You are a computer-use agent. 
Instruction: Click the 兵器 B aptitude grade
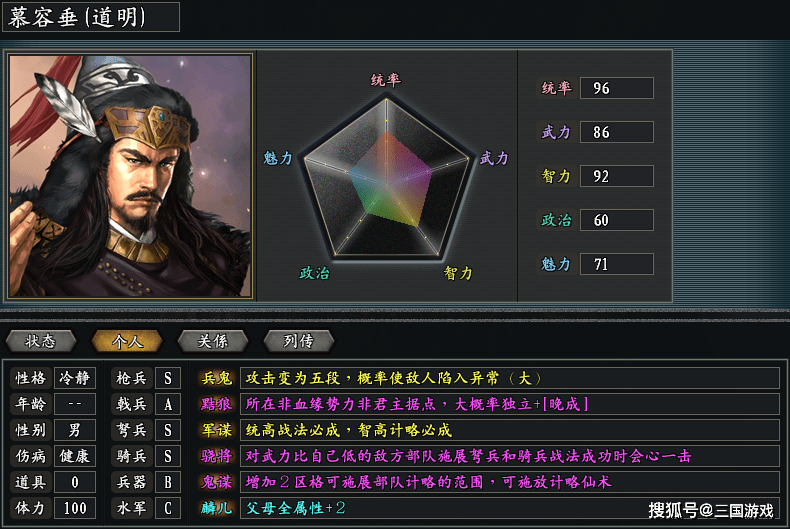168,482
